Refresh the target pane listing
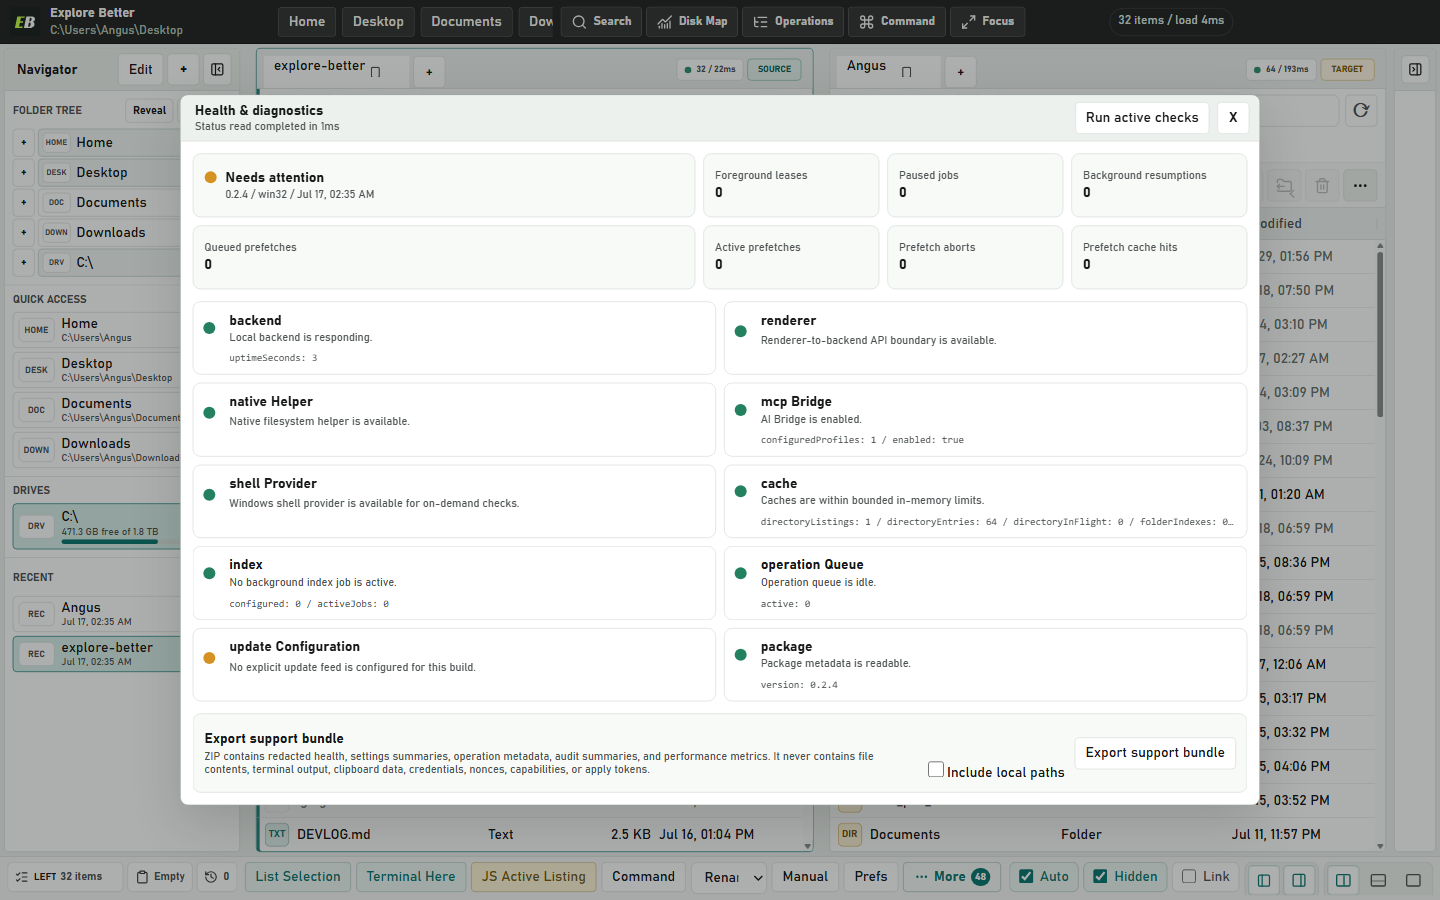 (1361, 110)
